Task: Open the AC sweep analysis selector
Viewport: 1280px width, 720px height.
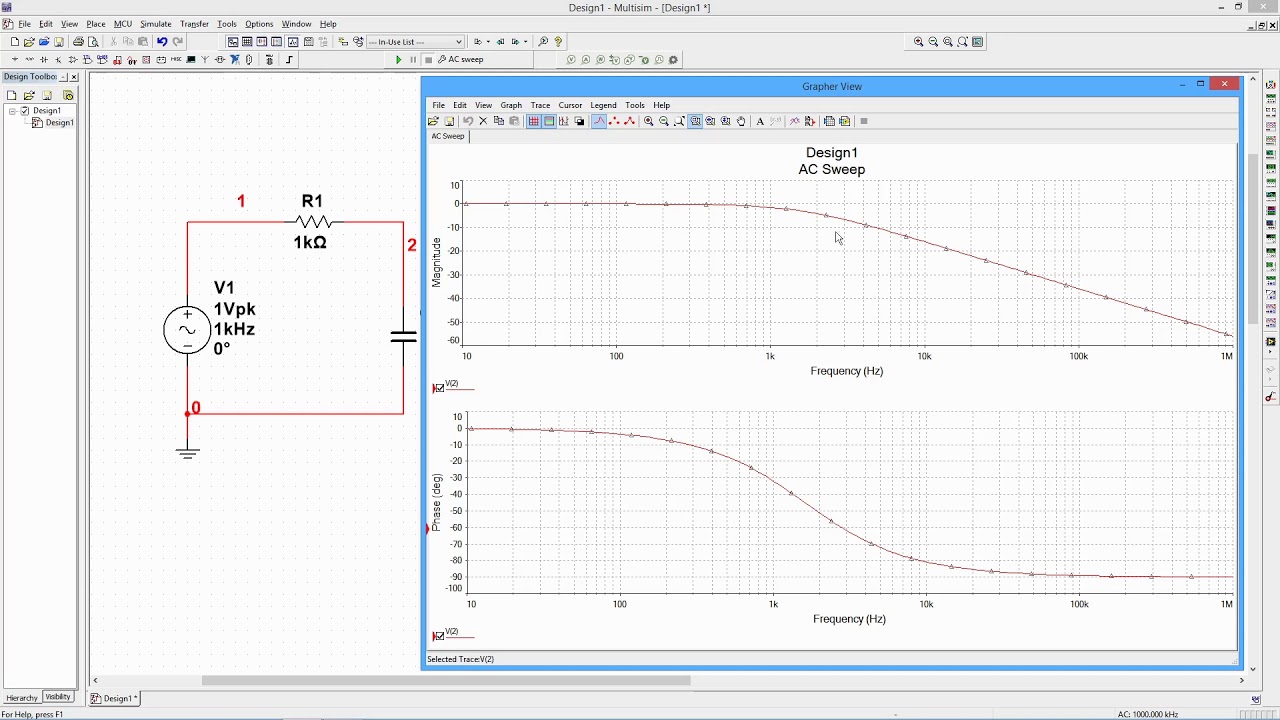Action: tap(461, 60)
